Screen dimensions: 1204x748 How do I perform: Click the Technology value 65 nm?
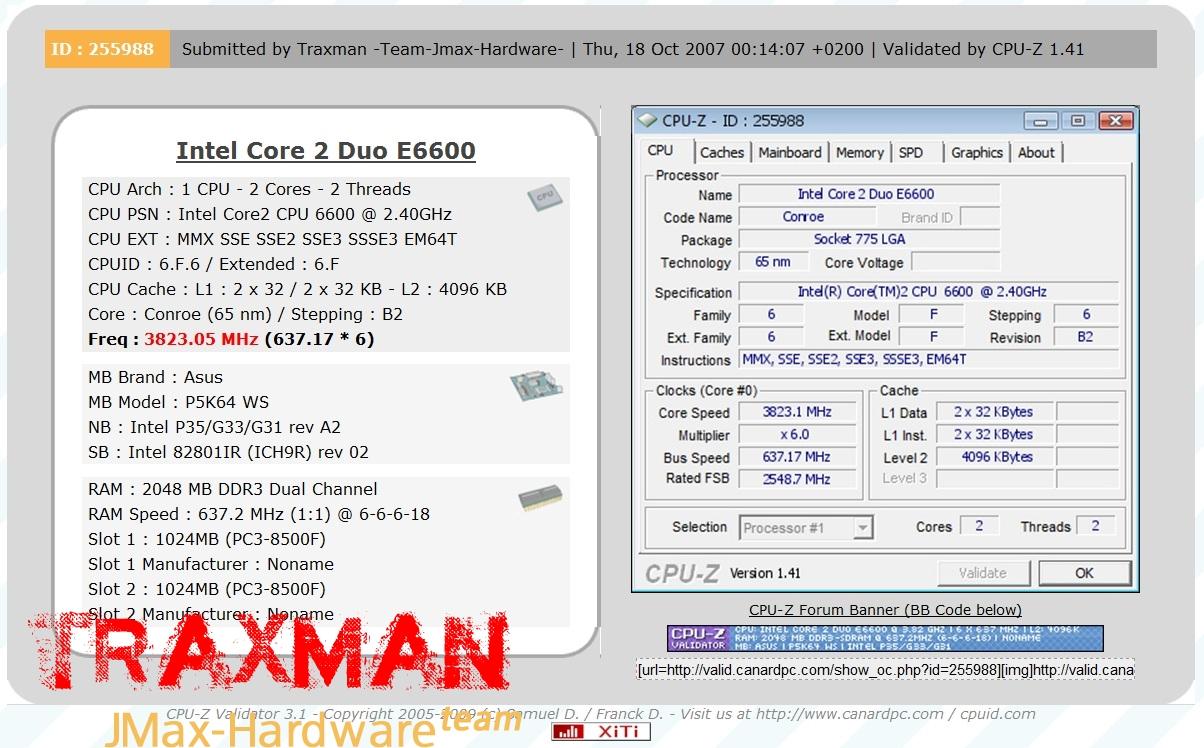coord(774,262)
